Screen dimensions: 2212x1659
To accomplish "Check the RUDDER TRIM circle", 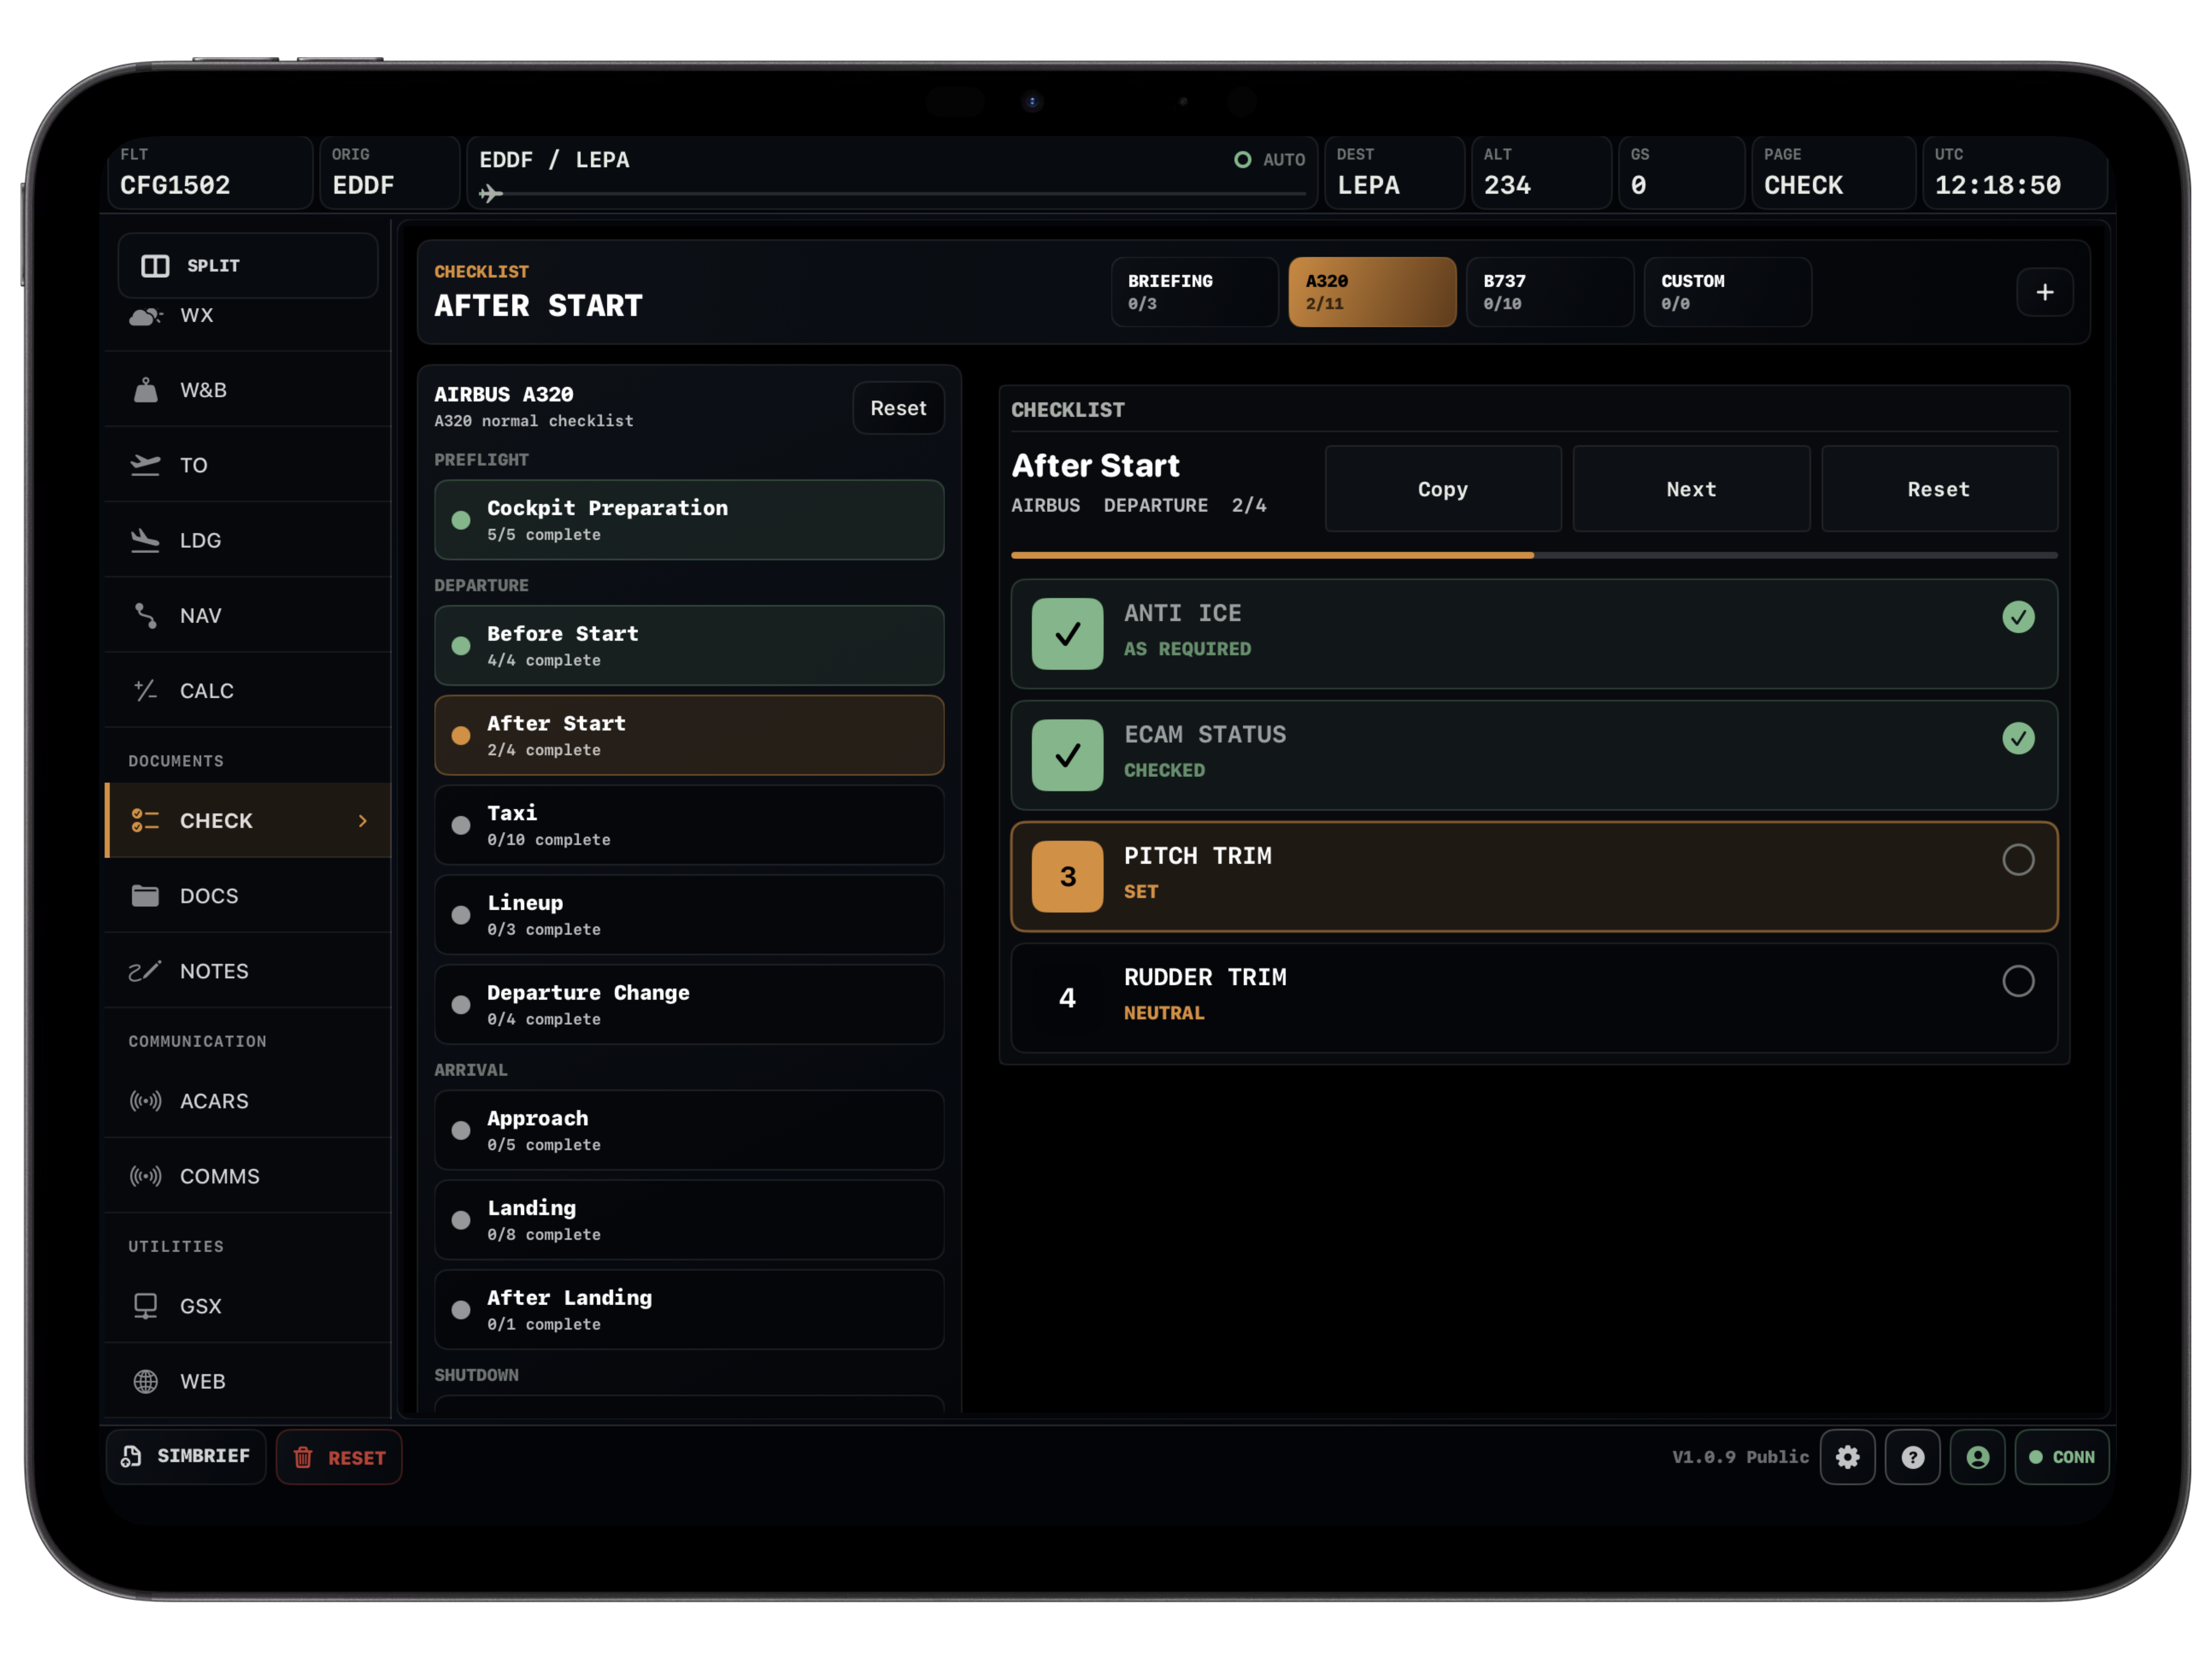I will tap(2018, 981).
